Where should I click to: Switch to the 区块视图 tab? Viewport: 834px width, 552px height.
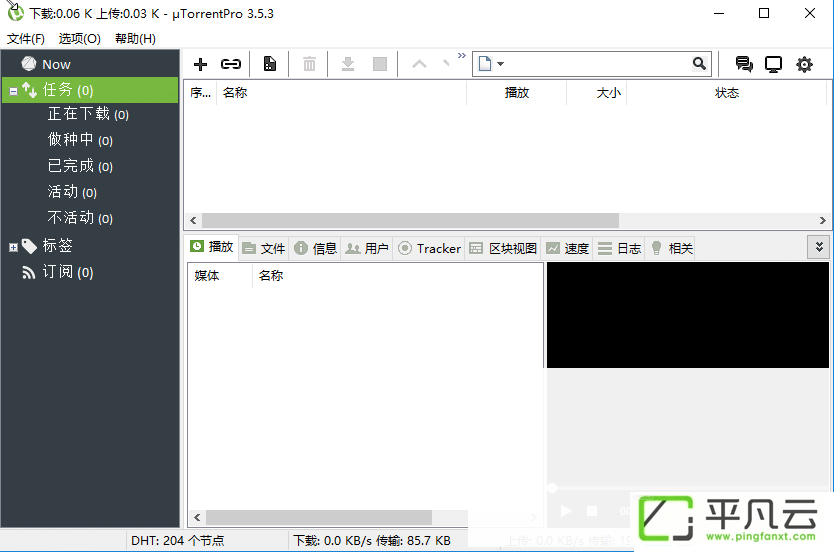(503, 248)
